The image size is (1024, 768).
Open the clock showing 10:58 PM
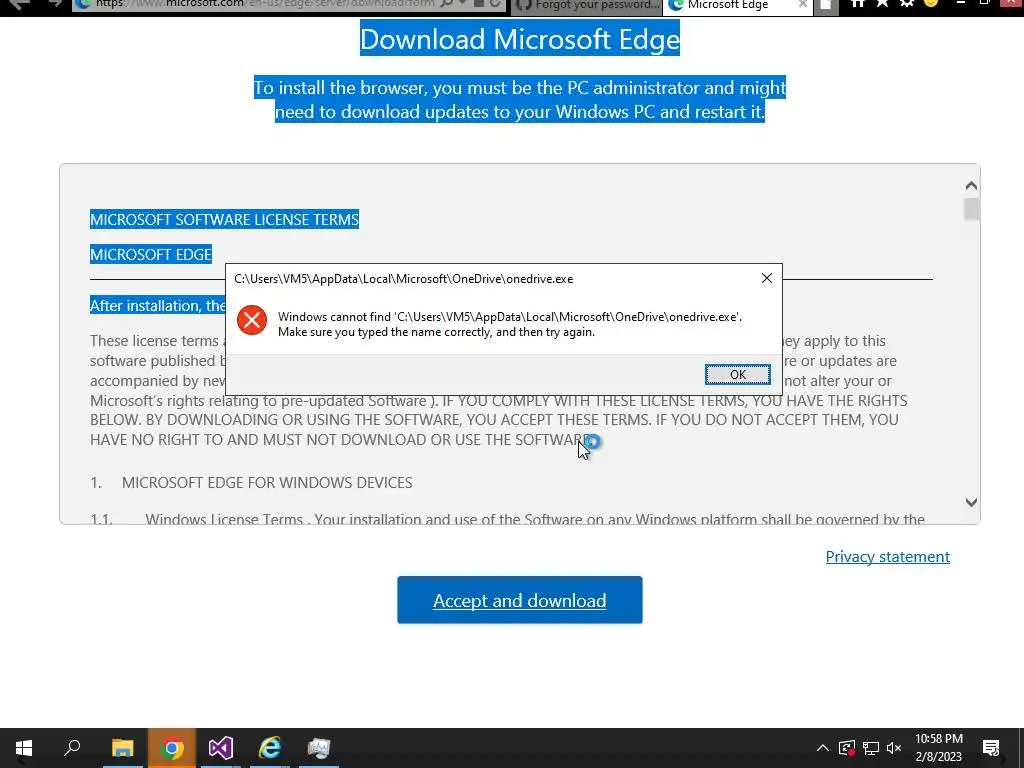pos(938,748)
